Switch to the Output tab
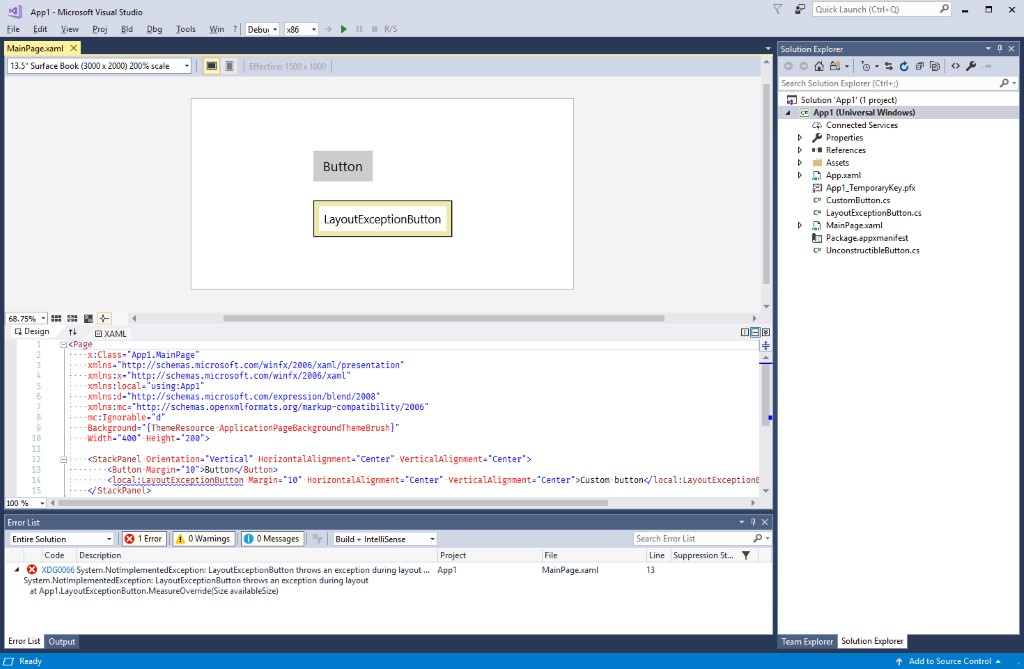 (x=62, y=641)
